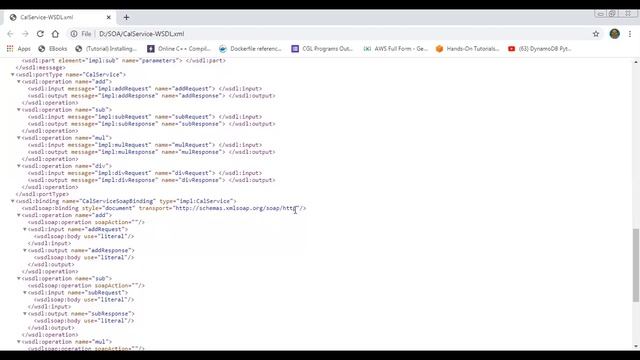Viewport: 640px width, 360px height.
Task: Collapse the portType operation "sub" node
Action: (19, 110)
